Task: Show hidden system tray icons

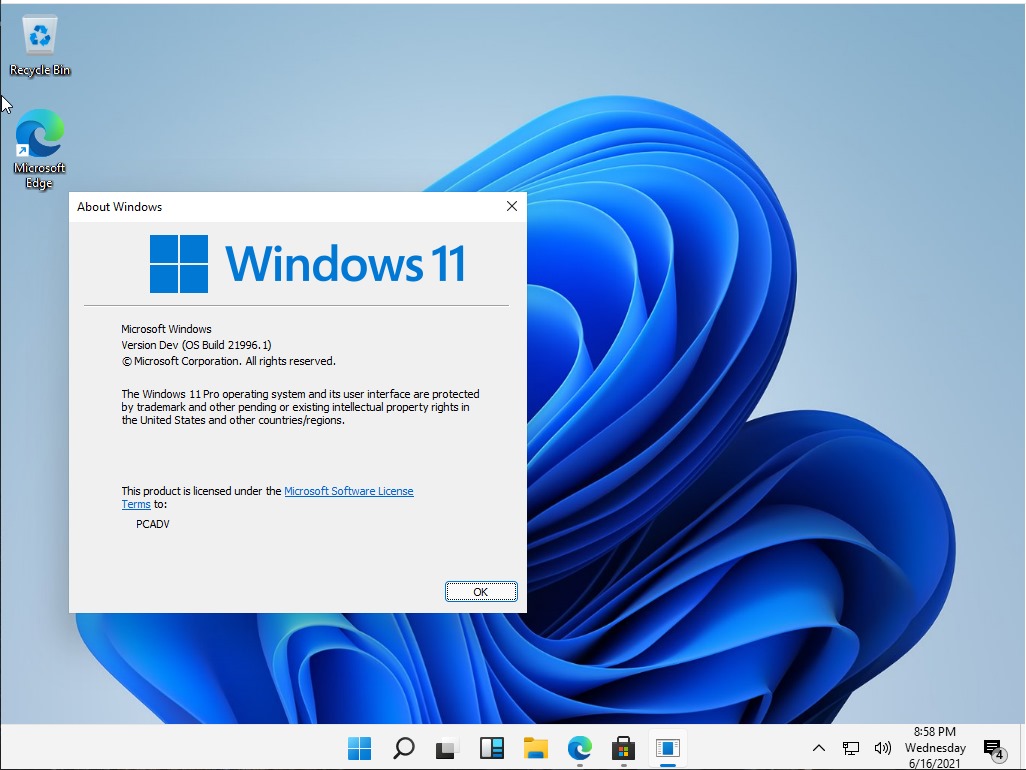Action: pos(818,747)
